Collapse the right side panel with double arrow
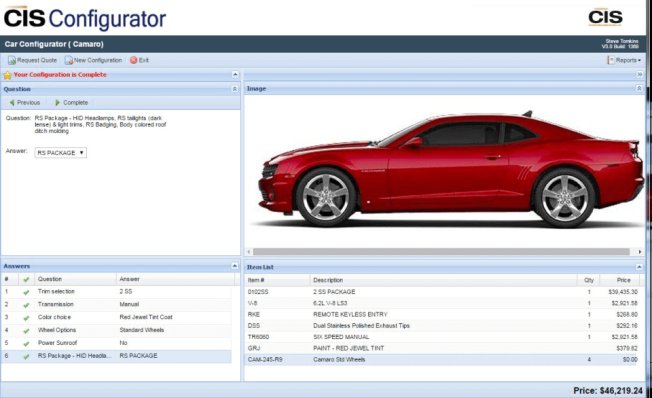Viewport: 652px width, 398px height. (x=640, y=74)
